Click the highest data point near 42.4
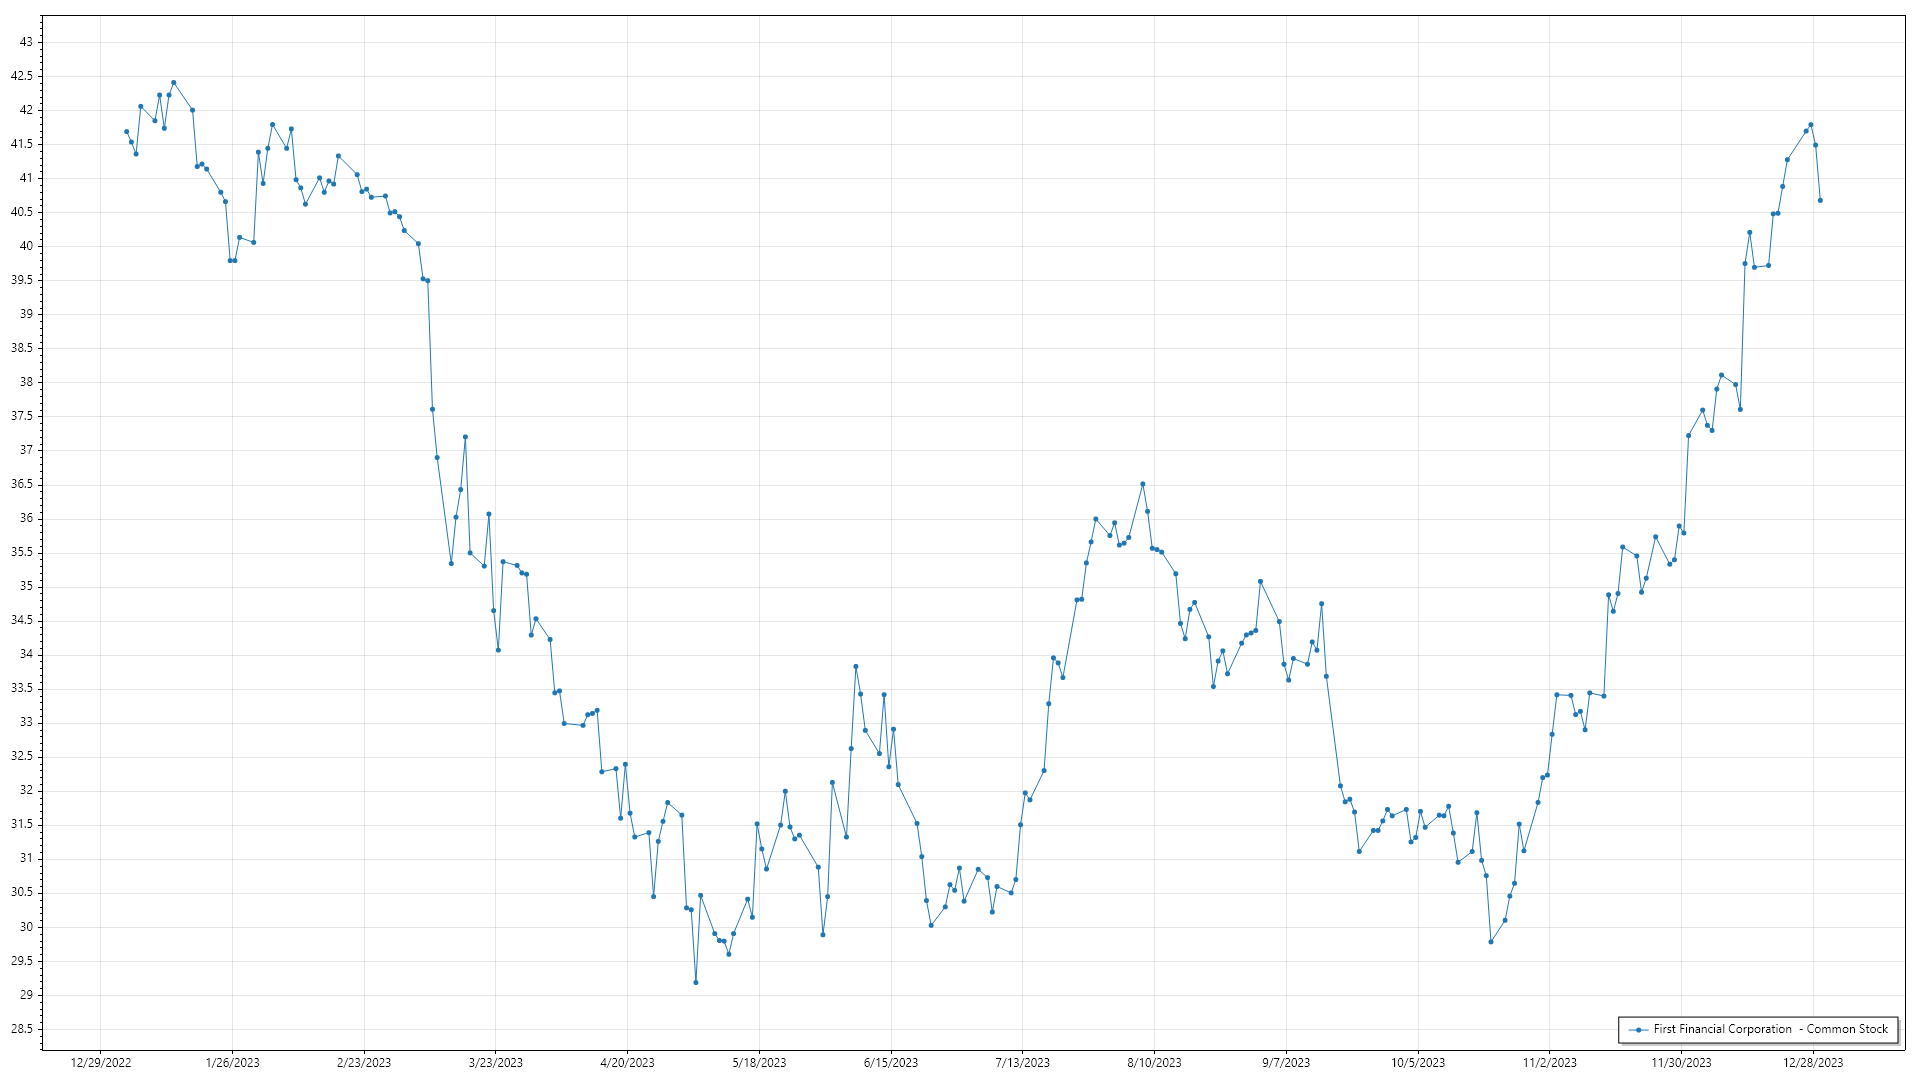Viewport: 1920px width, 1080px height. [174, 83]
